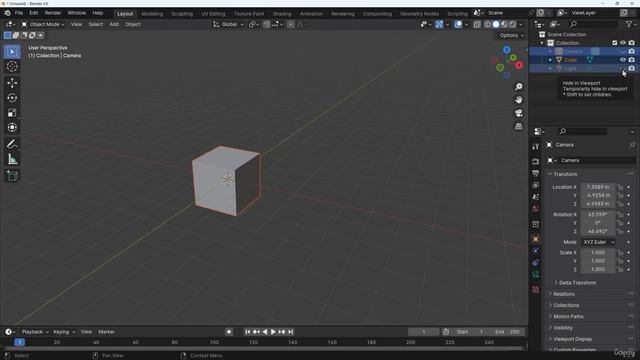The height and width of the screenshot is (360, 640).
Task: Choose the Annotate pencil tool
Action: (x=12, y=144)
